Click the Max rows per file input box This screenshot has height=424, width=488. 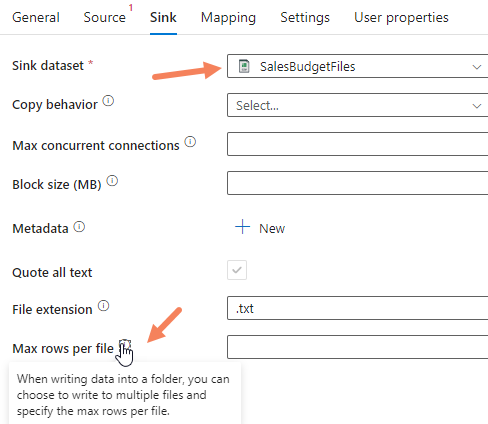pyautogui.click(x=358, y=347)
